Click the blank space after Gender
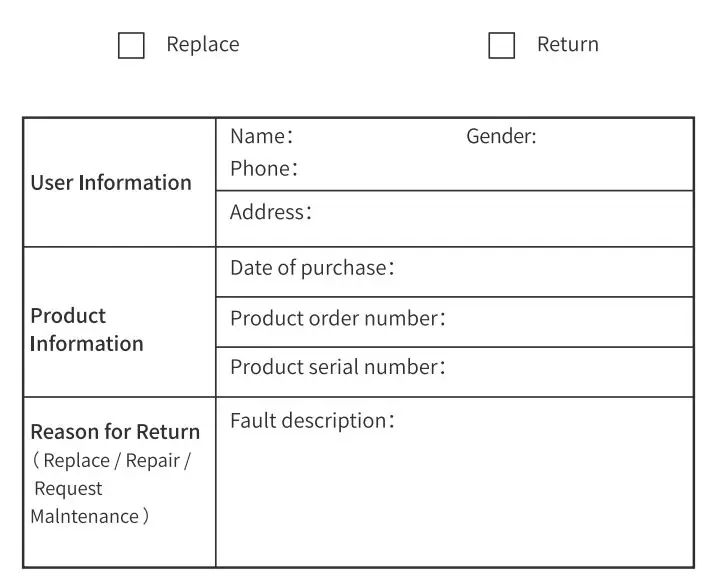This screenshot has width=705, height=580. 610,136
